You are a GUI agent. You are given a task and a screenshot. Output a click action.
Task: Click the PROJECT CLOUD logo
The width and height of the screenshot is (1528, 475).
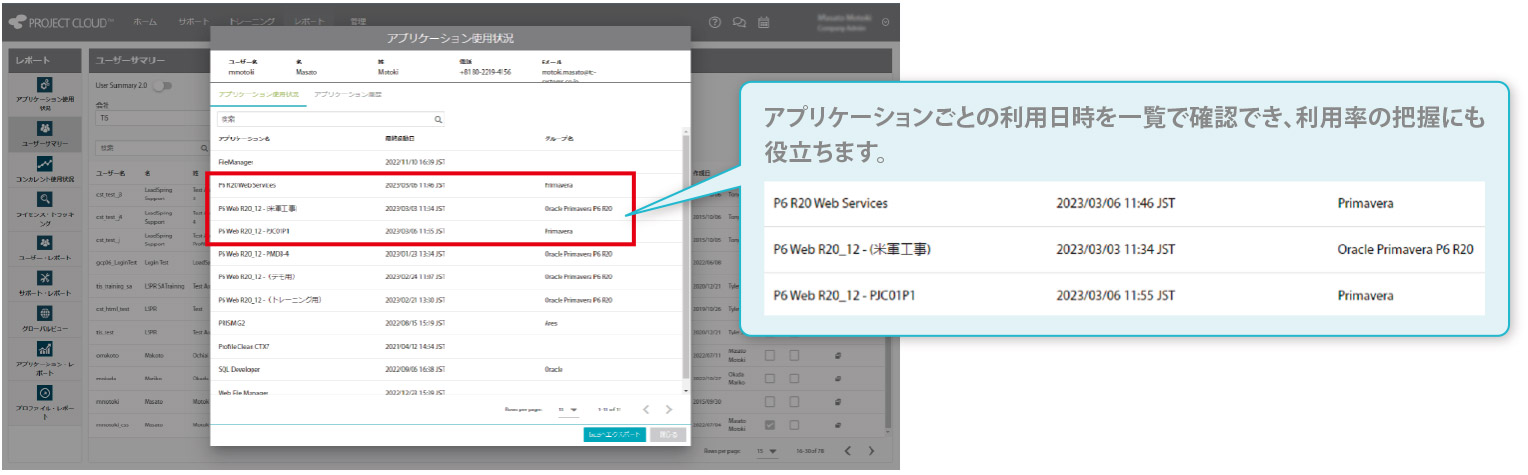pyautogui.click(x=60, y=22)
